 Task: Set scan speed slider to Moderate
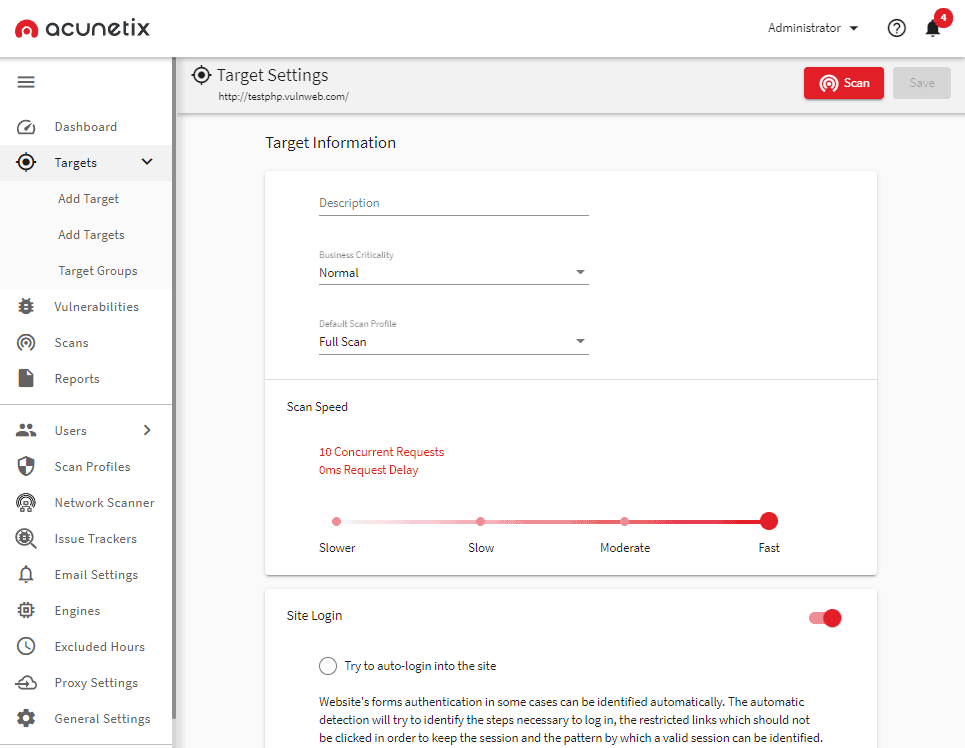pyautogui.click(x=624, y=521)
